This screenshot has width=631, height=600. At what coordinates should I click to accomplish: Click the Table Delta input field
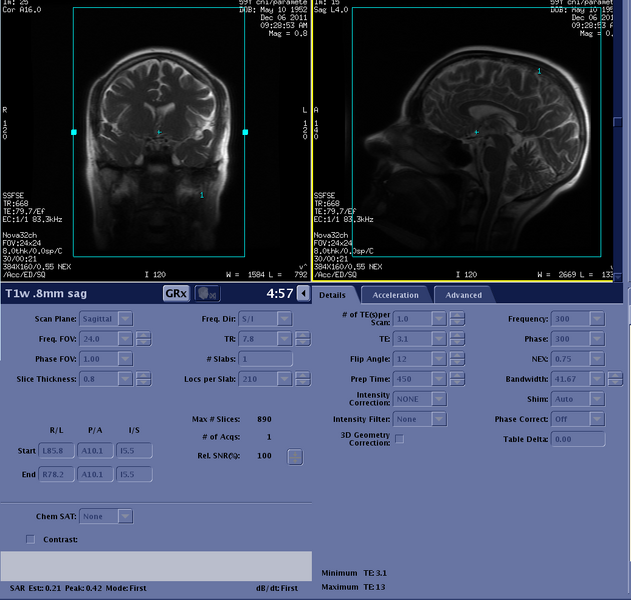pos(578,439)
